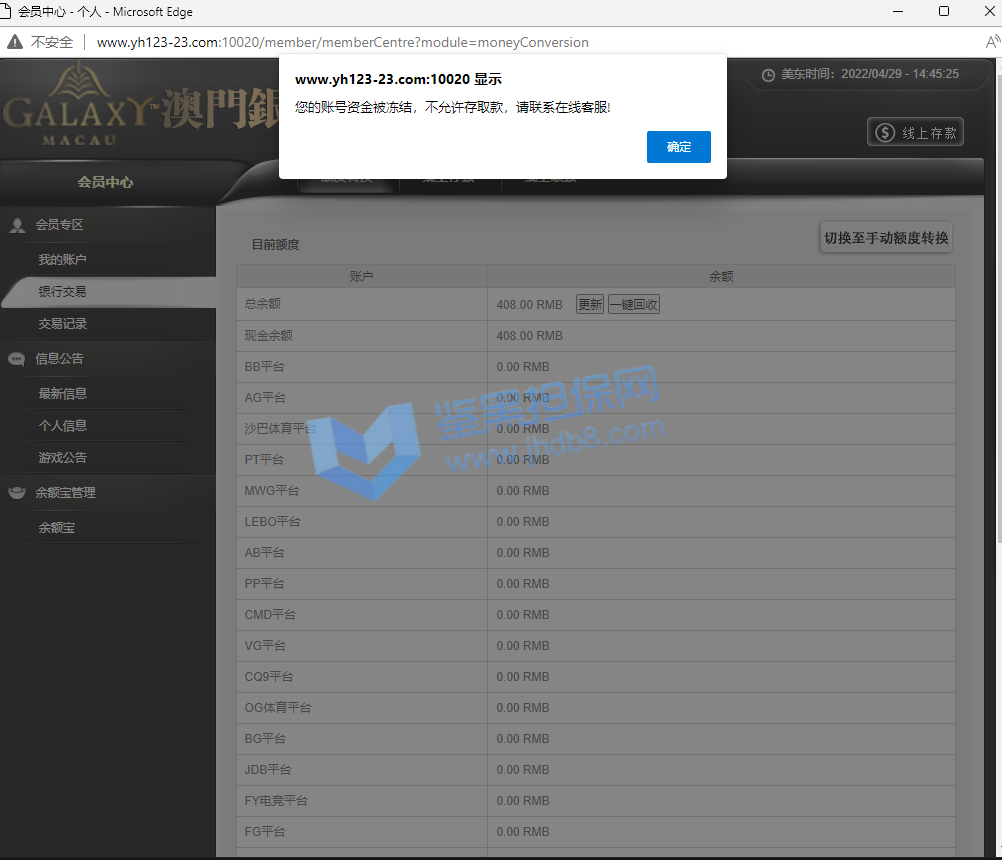1002x860 pixels.
Task: Click the browser address bar URL
Action: [342, 42]
